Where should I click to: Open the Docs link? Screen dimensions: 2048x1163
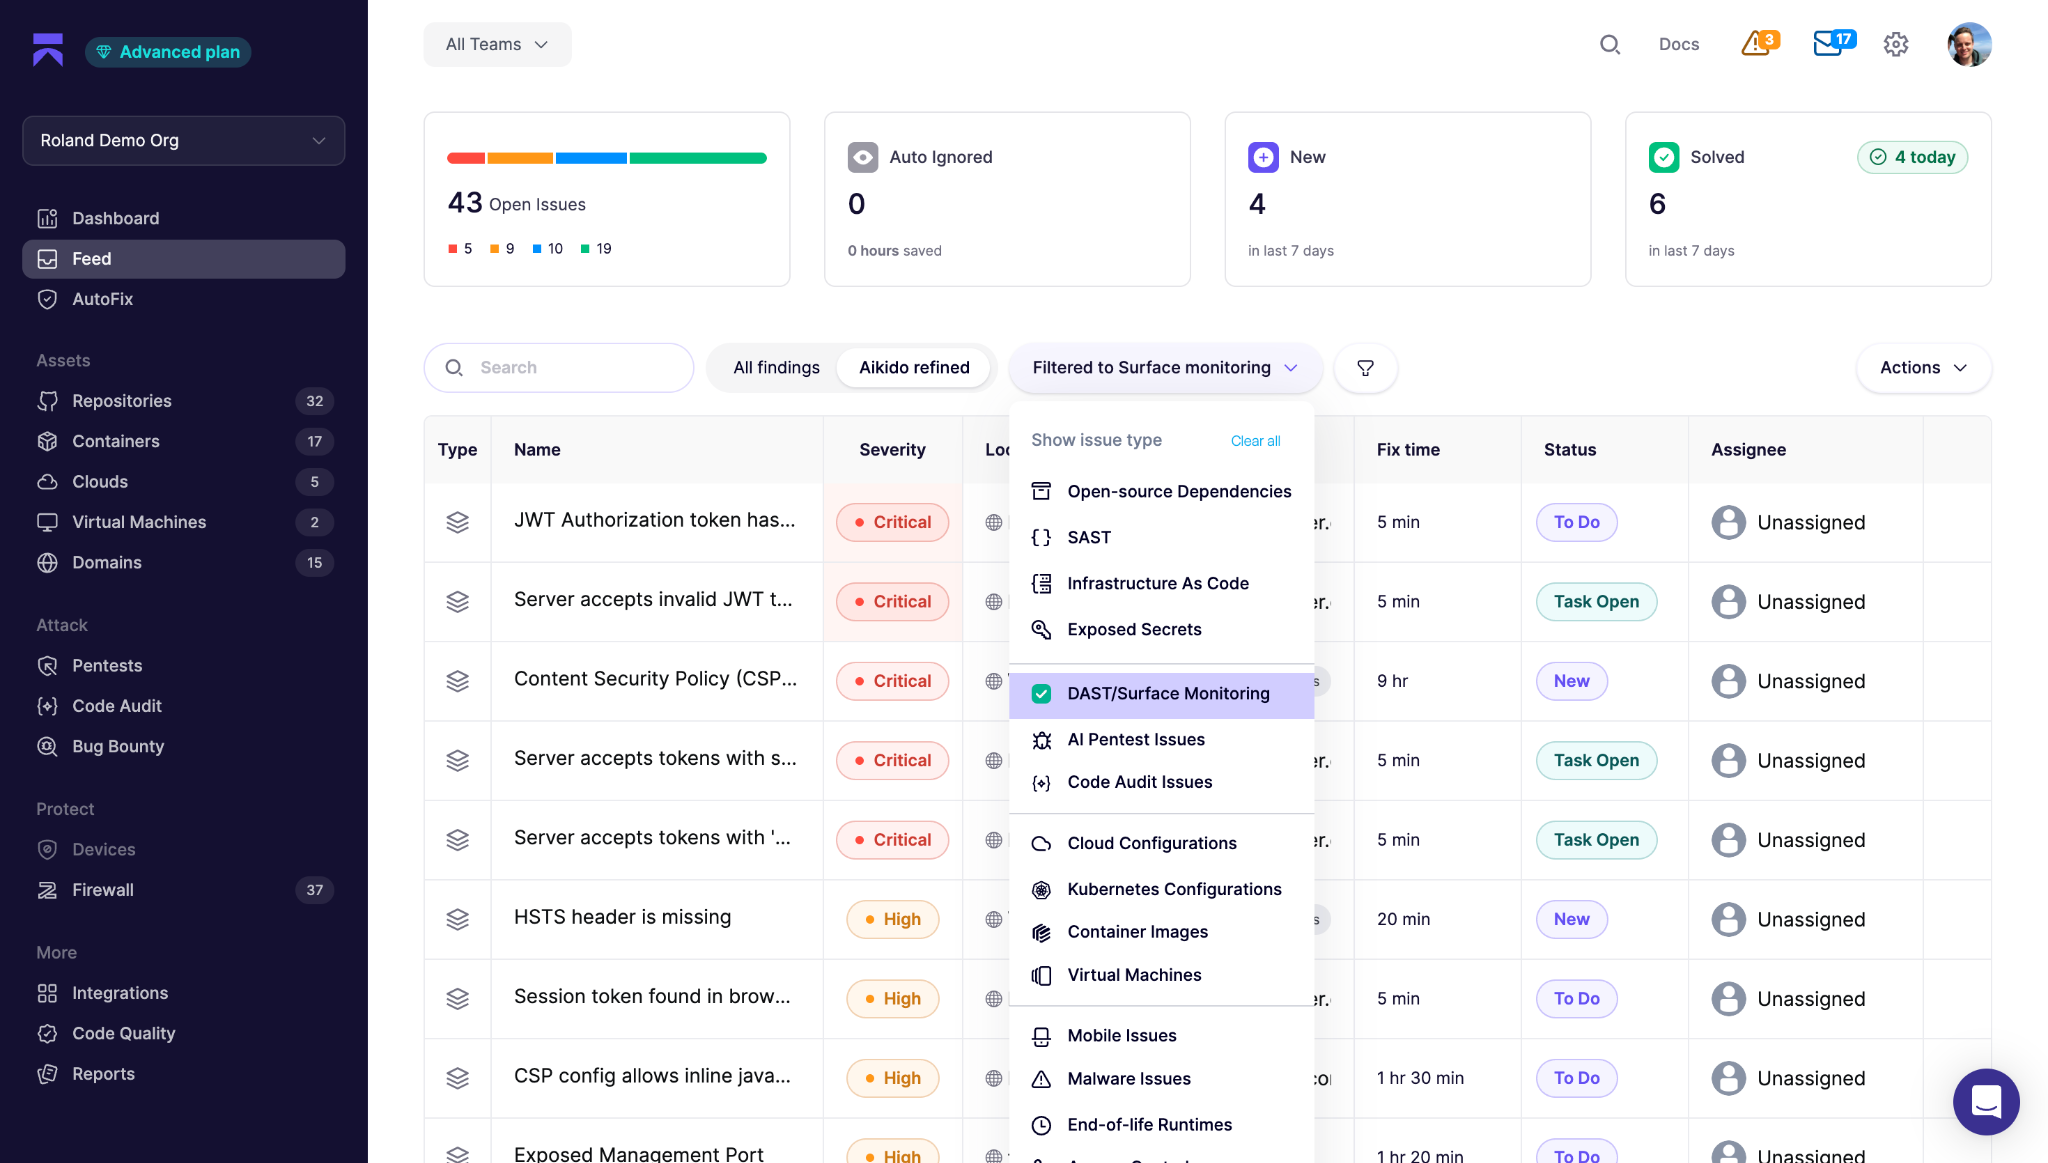1679,44
